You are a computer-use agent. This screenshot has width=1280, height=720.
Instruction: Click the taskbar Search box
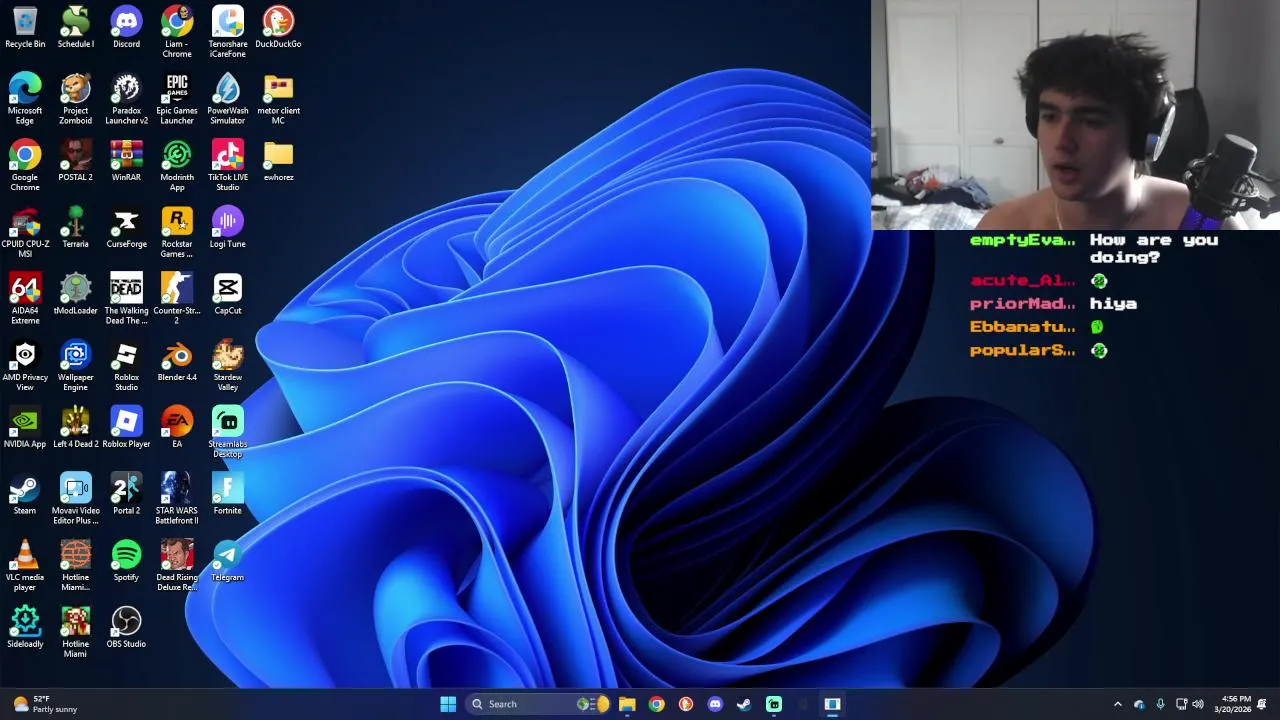tap(539, 704)
